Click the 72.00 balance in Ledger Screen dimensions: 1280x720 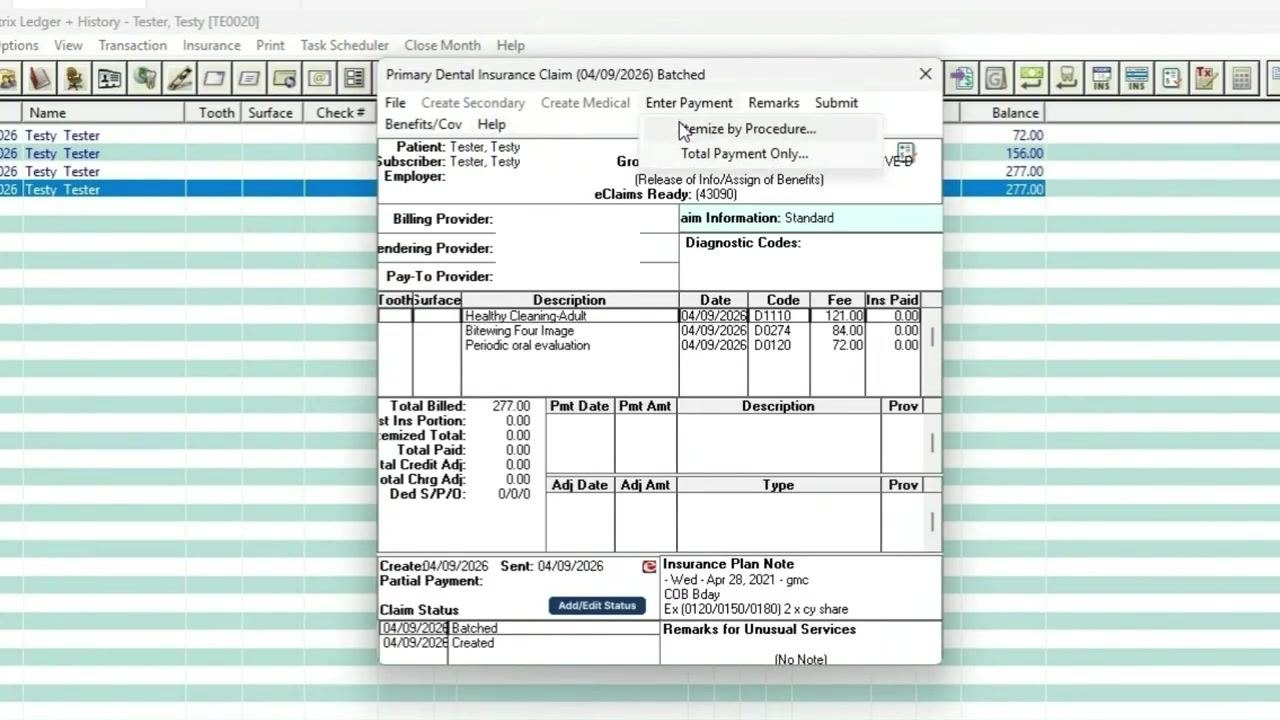click(1027, 136)
